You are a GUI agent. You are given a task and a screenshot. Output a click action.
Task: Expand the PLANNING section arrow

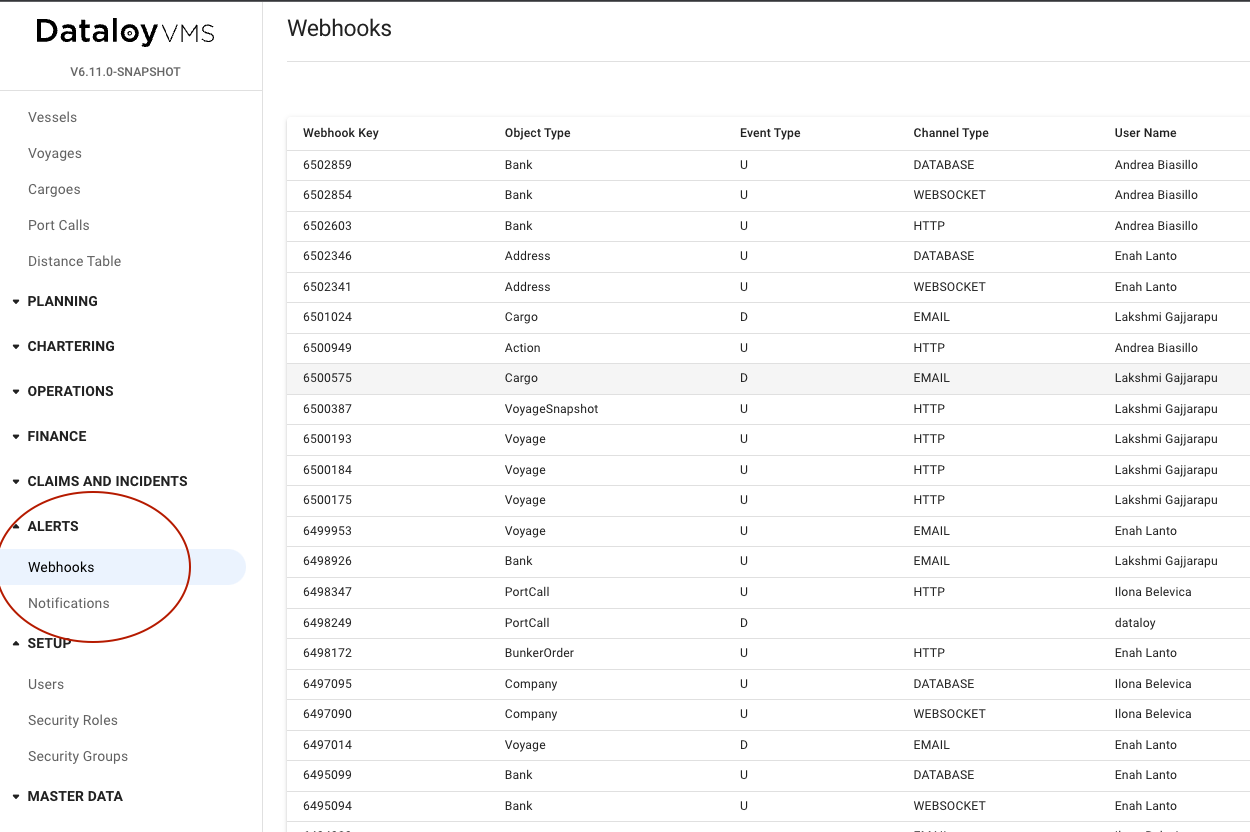click(16, 301)
